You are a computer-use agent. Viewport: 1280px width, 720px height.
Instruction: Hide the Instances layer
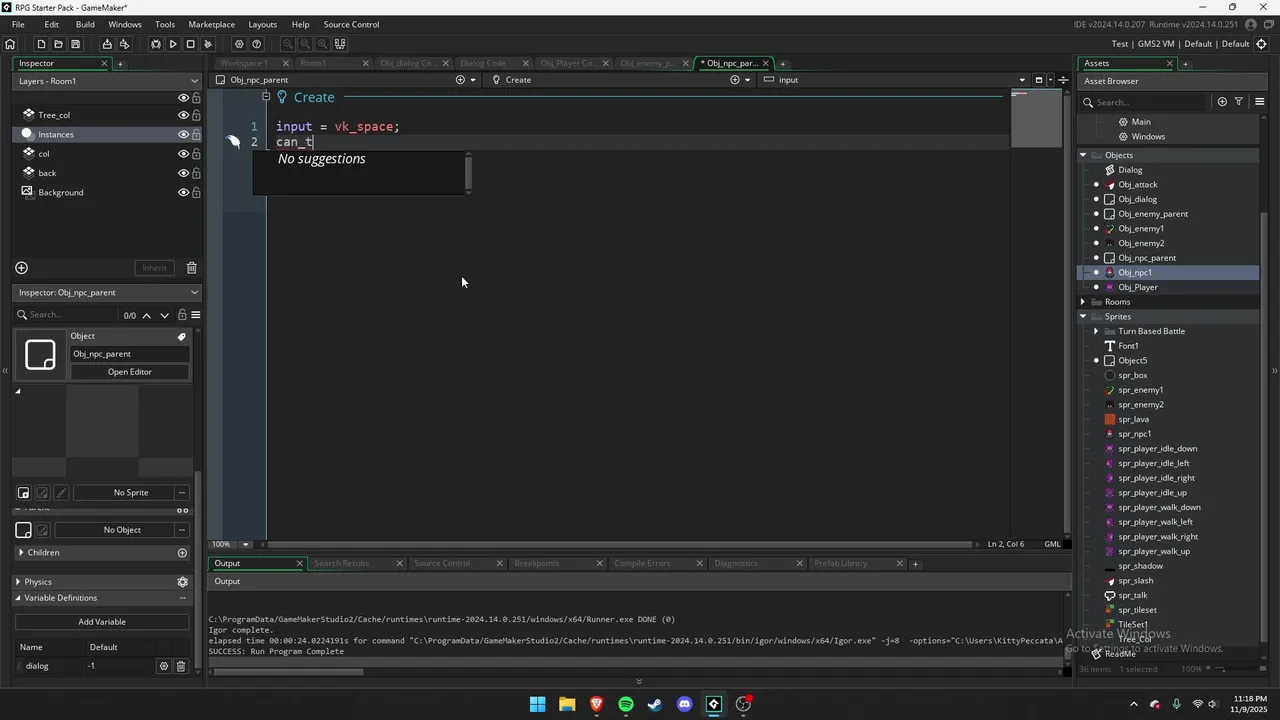point(183,134)
